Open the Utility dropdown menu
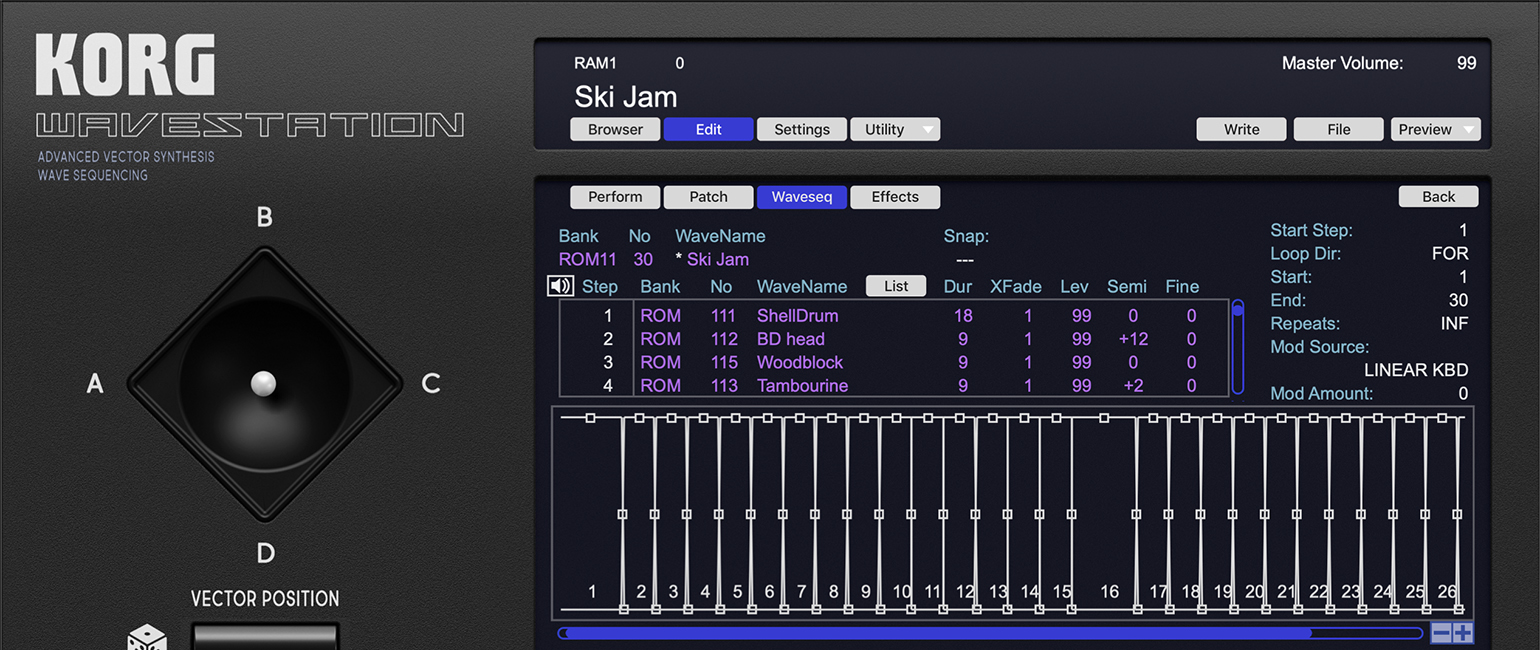 pyautogui.click(x=895, y=129)
